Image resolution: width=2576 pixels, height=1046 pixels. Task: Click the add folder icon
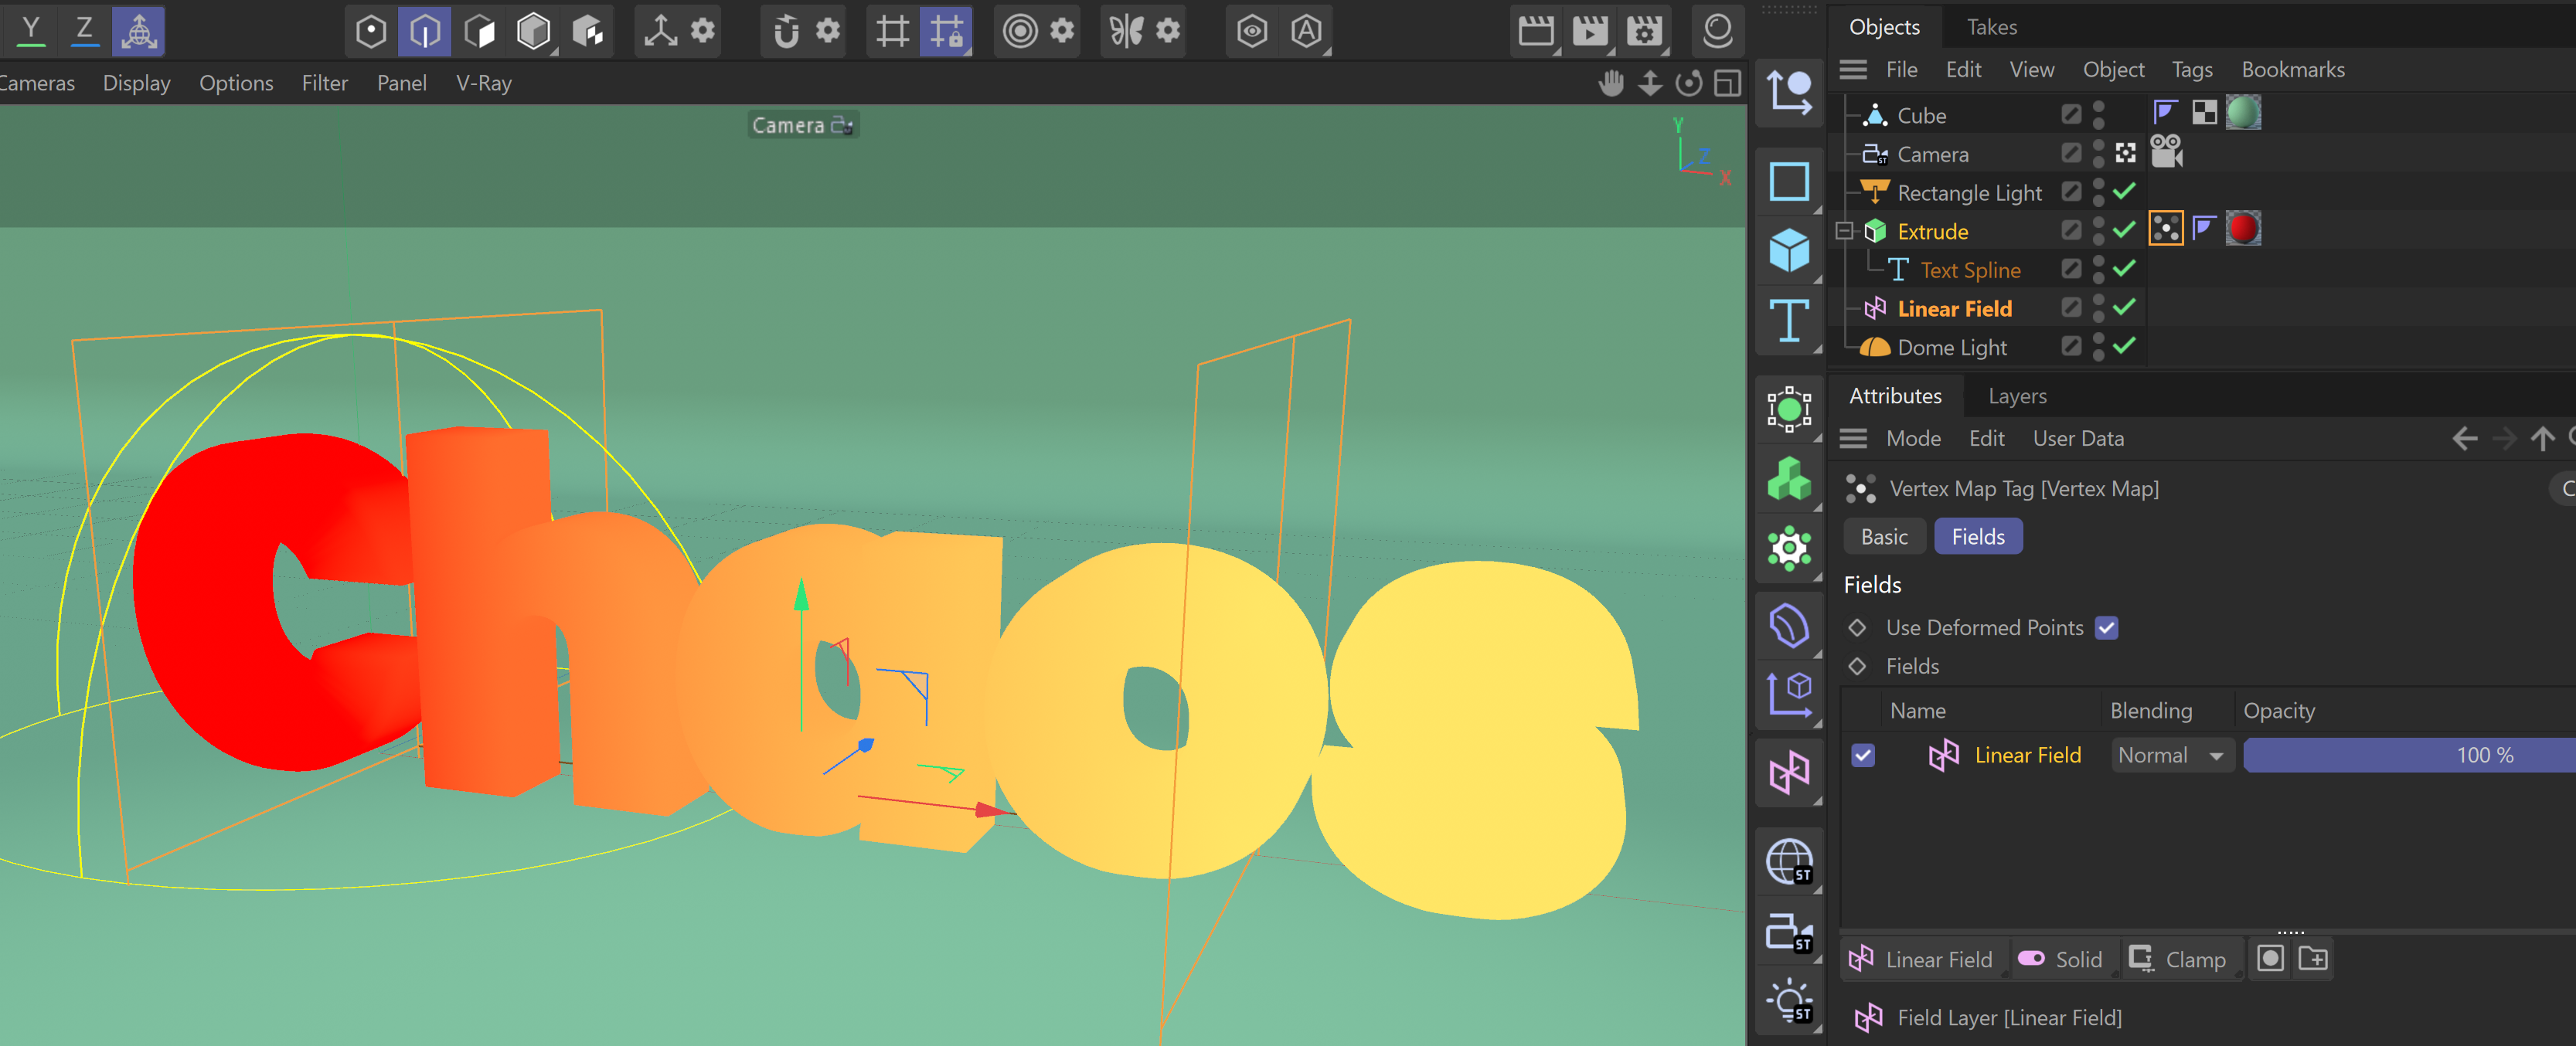[2313, 959]
